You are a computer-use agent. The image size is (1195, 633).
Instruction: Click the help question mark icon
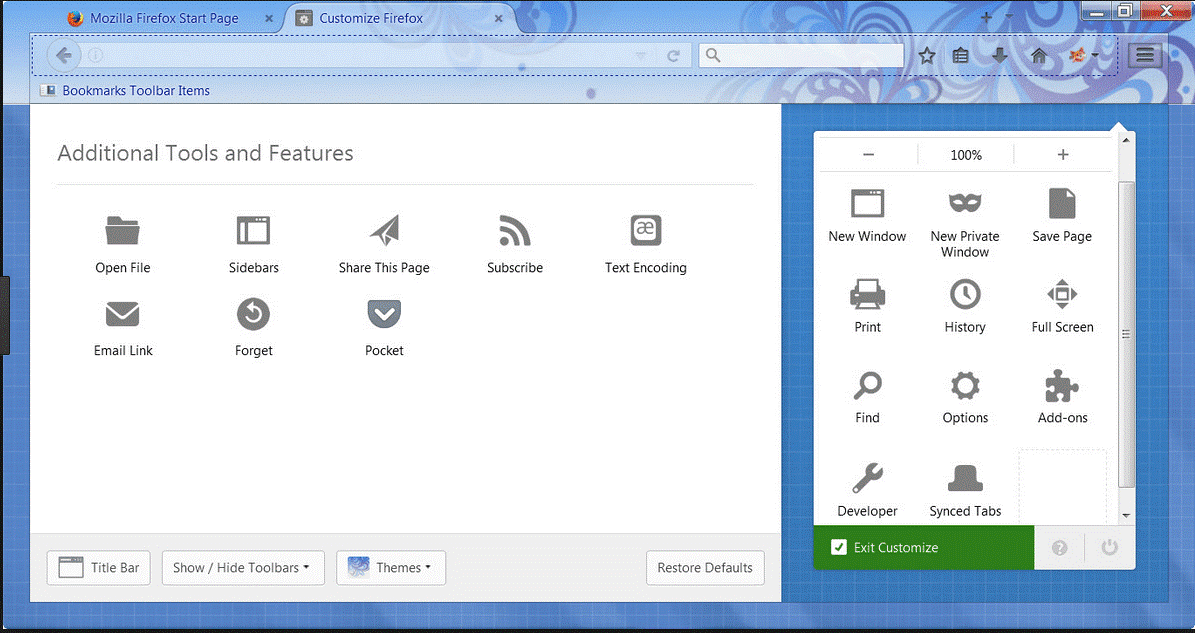pos(1059,548)
